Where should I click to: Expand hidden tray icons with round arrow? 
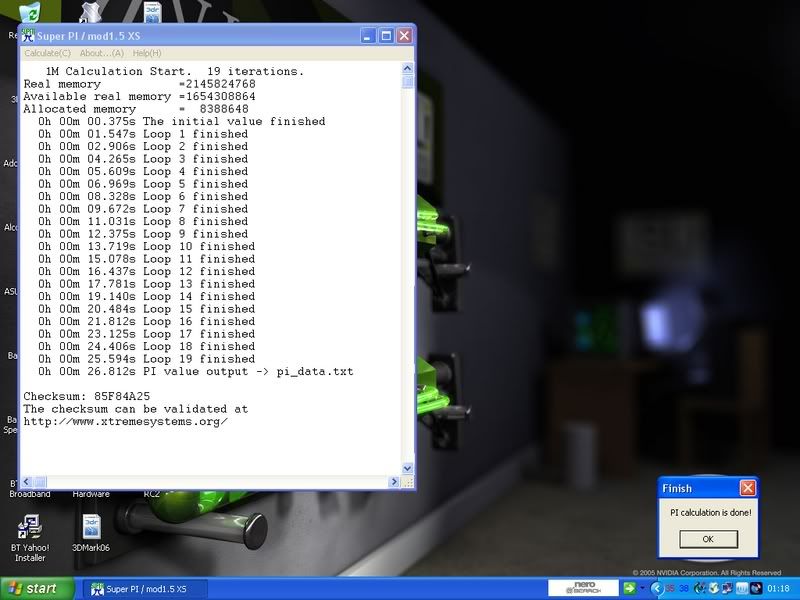[657, 589]
